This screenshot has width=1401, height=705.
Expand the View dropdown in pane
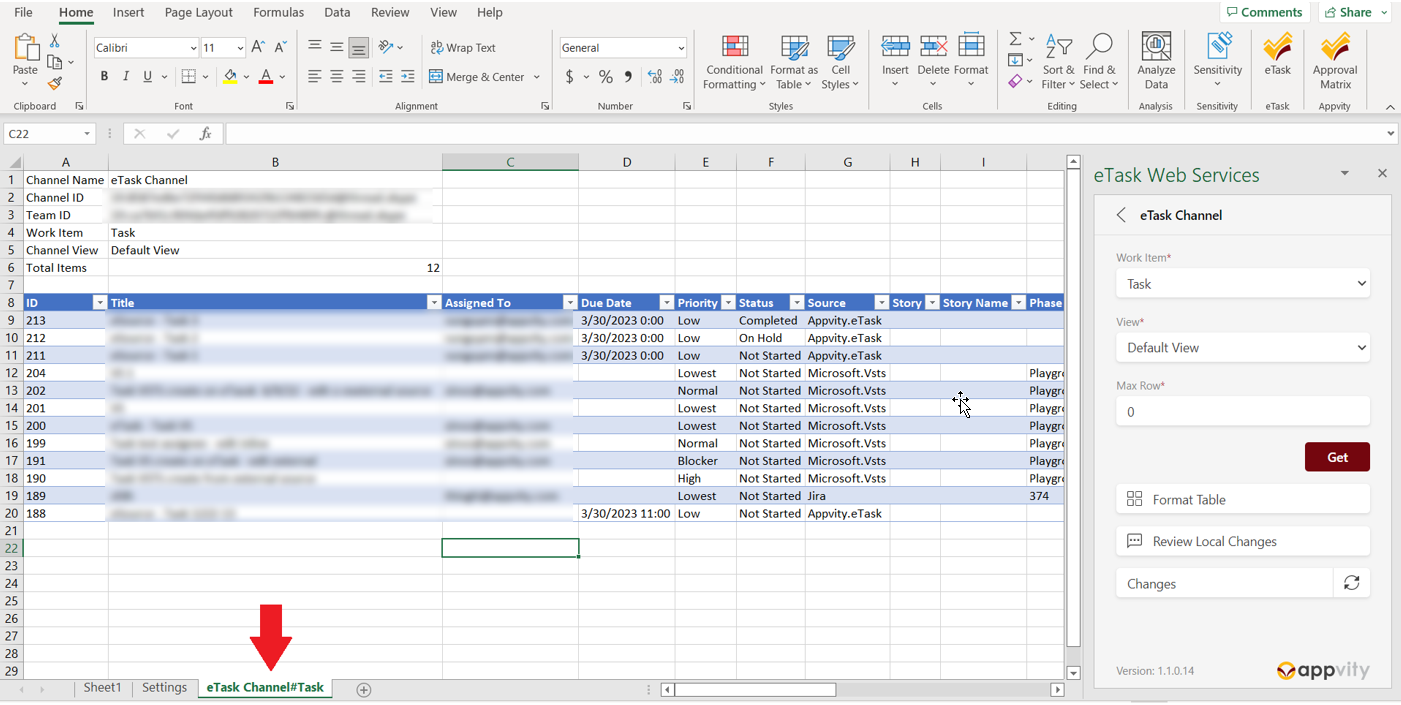1242,348
